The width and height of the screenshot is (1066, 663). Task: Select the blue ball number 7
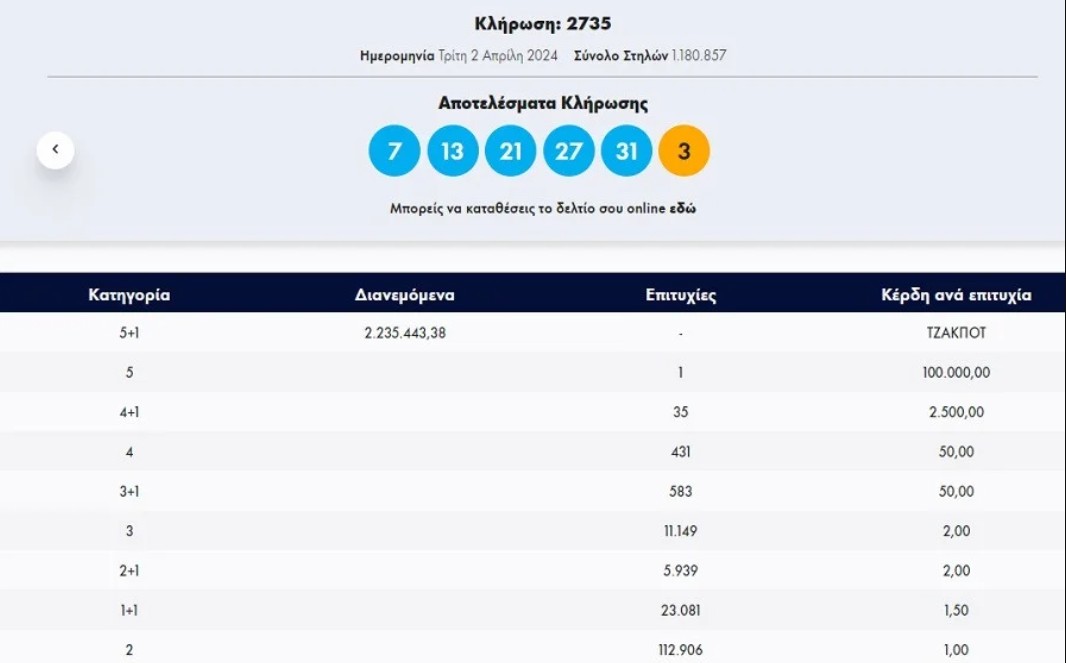(394, 150)
